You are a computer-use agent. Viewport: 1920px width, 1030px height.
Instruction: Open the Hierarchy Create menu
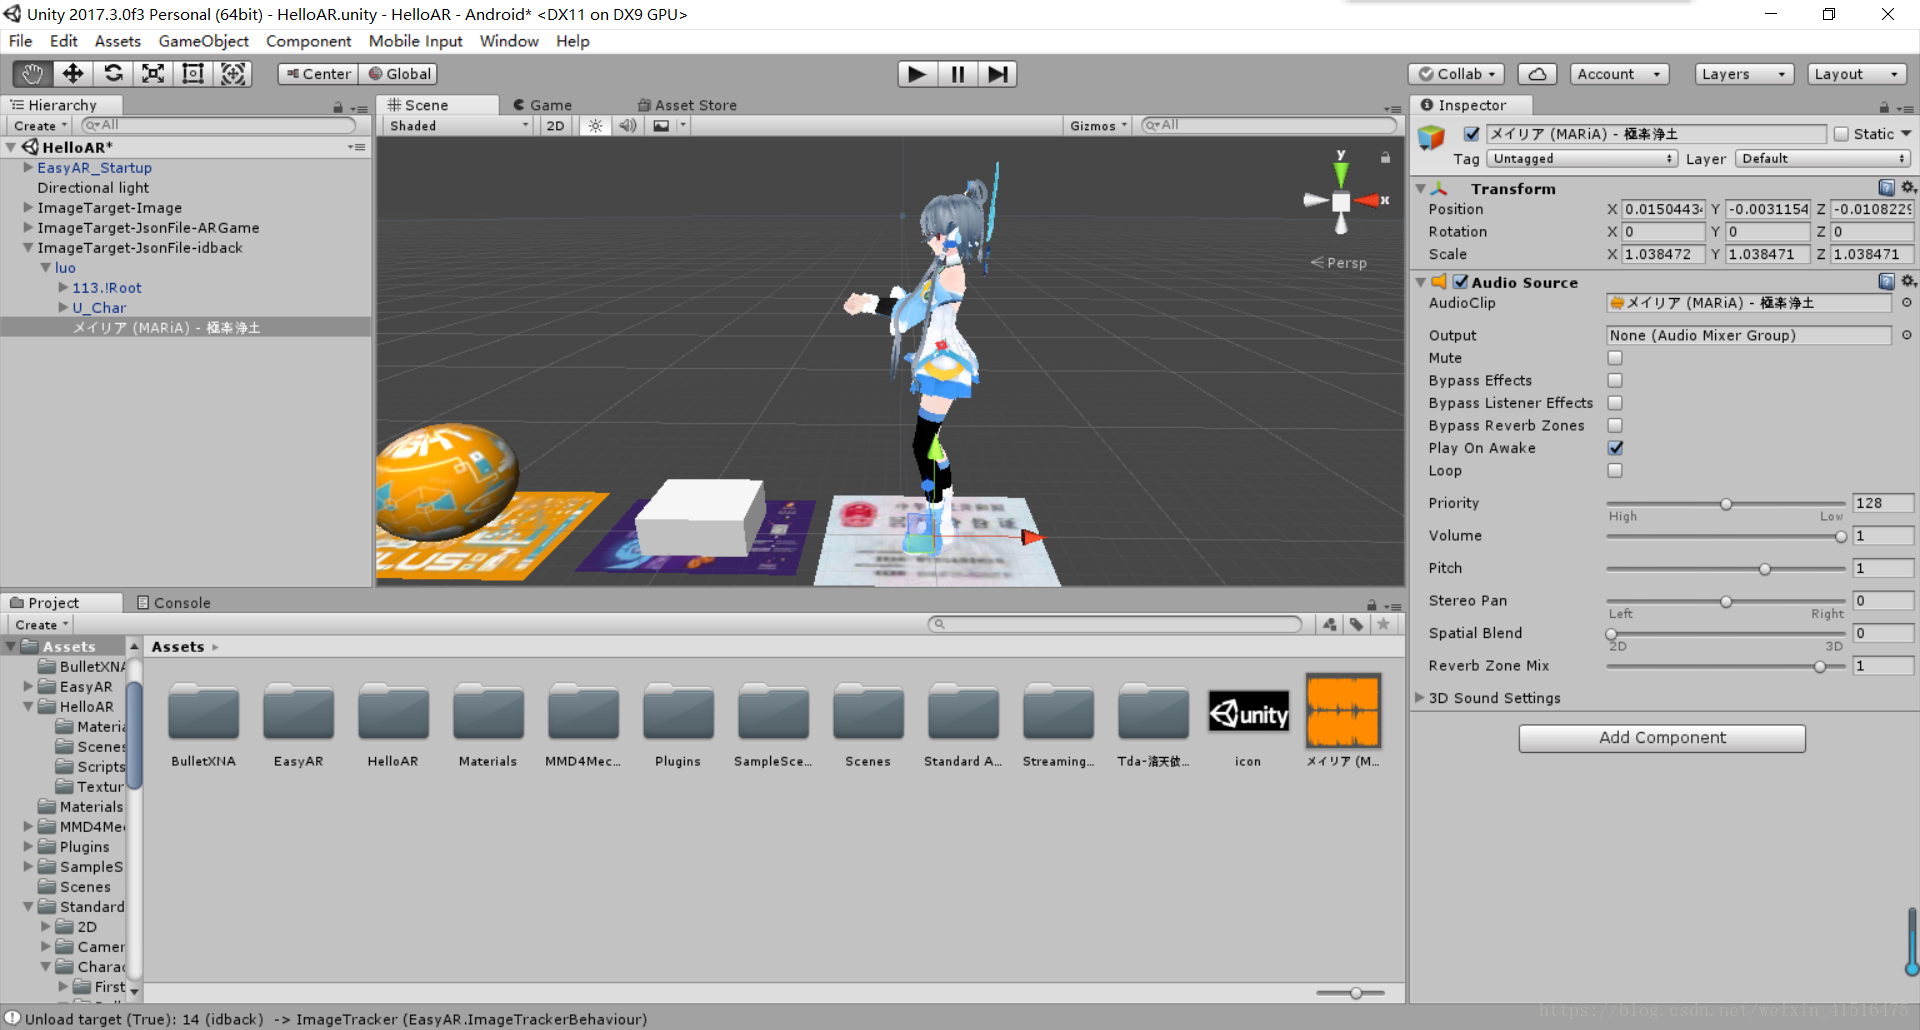[40, 126]
